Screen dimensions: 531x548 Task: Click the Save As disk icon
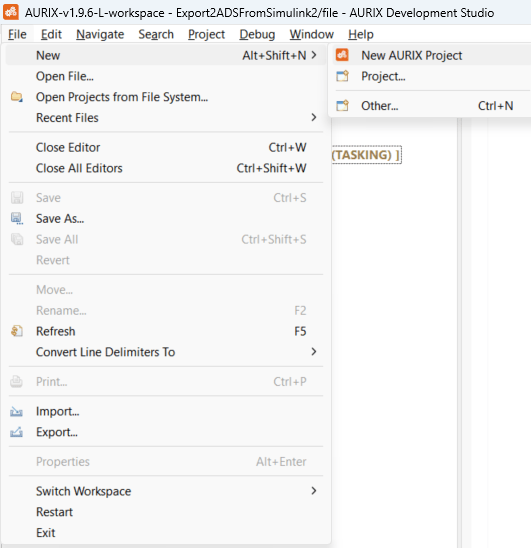point(17,218)
